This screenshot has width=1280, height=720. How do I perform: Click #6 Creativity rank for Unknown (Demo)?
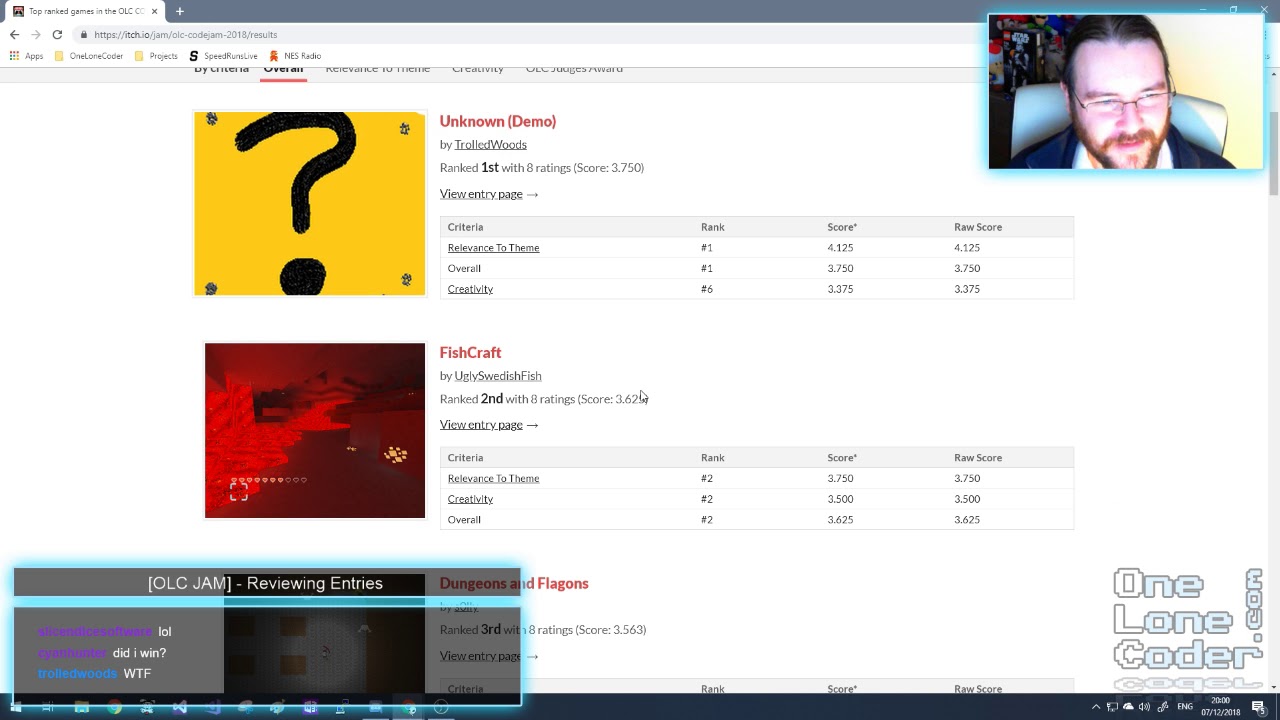707,289
